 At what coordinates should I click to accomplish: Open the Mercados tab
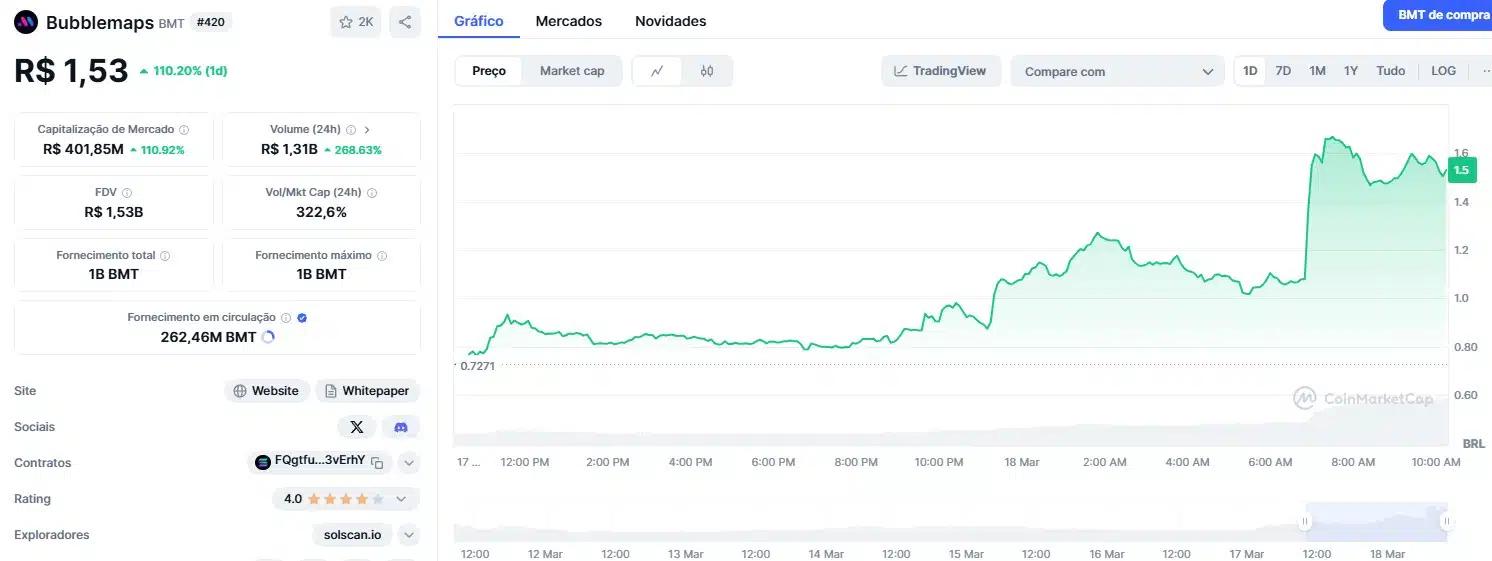click(x=569, y=21)
